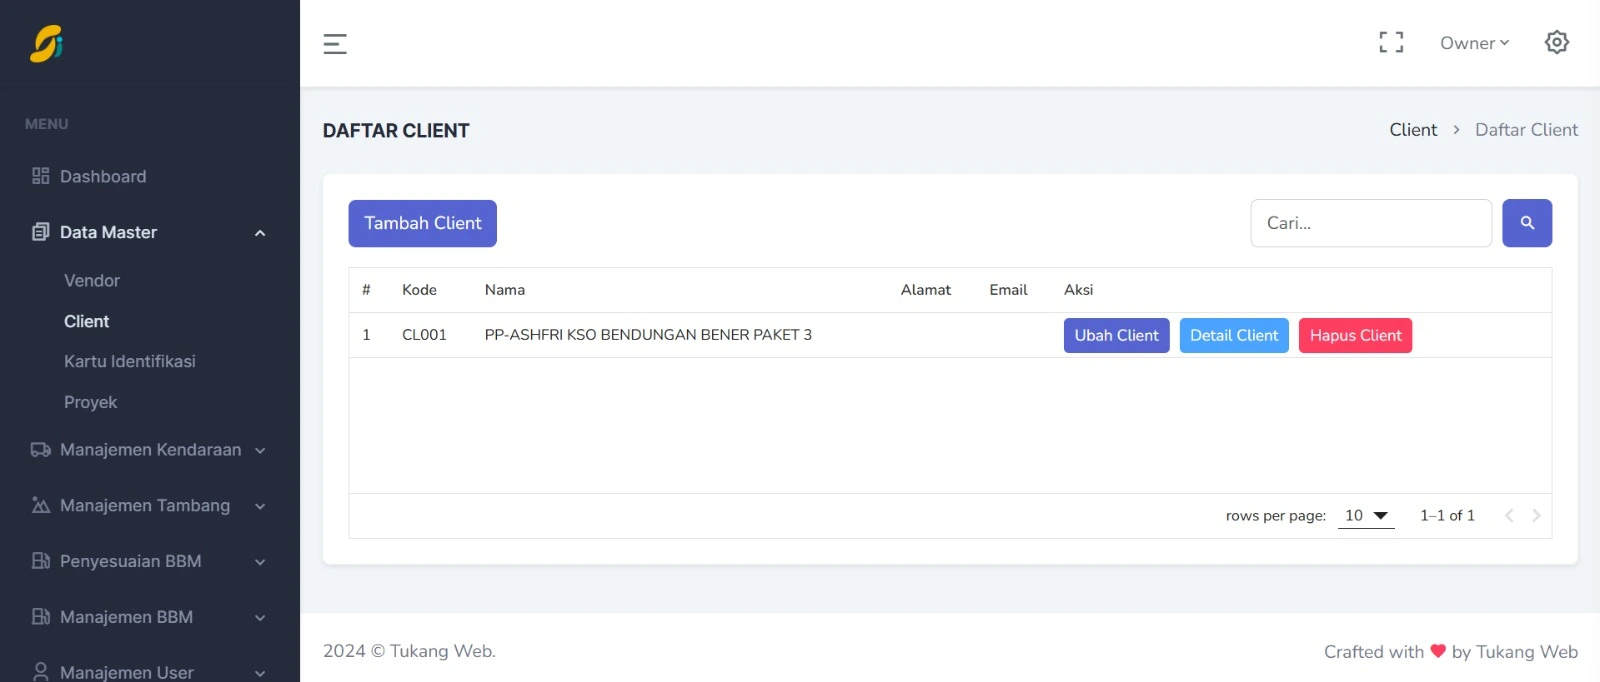Open Dashboard from the sidebar
Viewport: 1600px width, 682px height.
pos(103,177)
